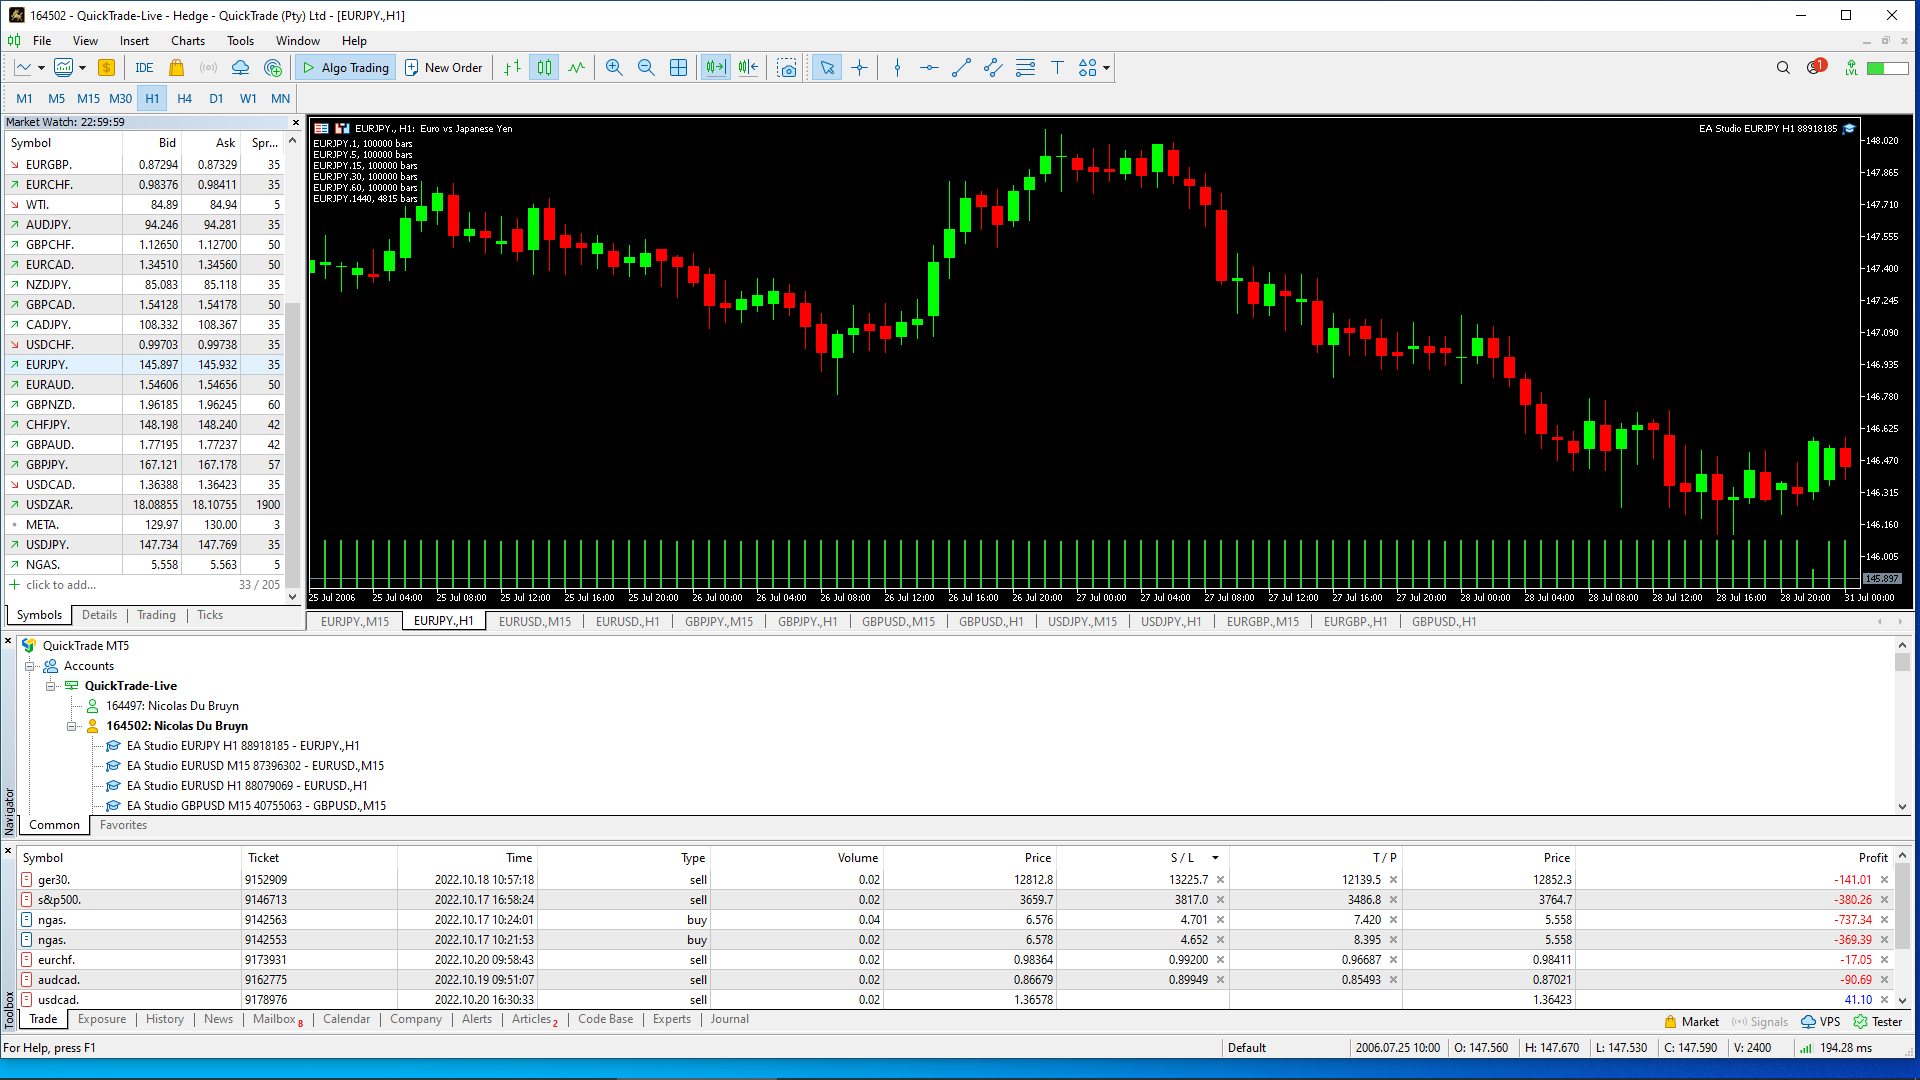Image resolution: width=1920 pixels, height=1080 pixels.
Task: Draw a trendline on chart
Action: click(x=961, y=68)
